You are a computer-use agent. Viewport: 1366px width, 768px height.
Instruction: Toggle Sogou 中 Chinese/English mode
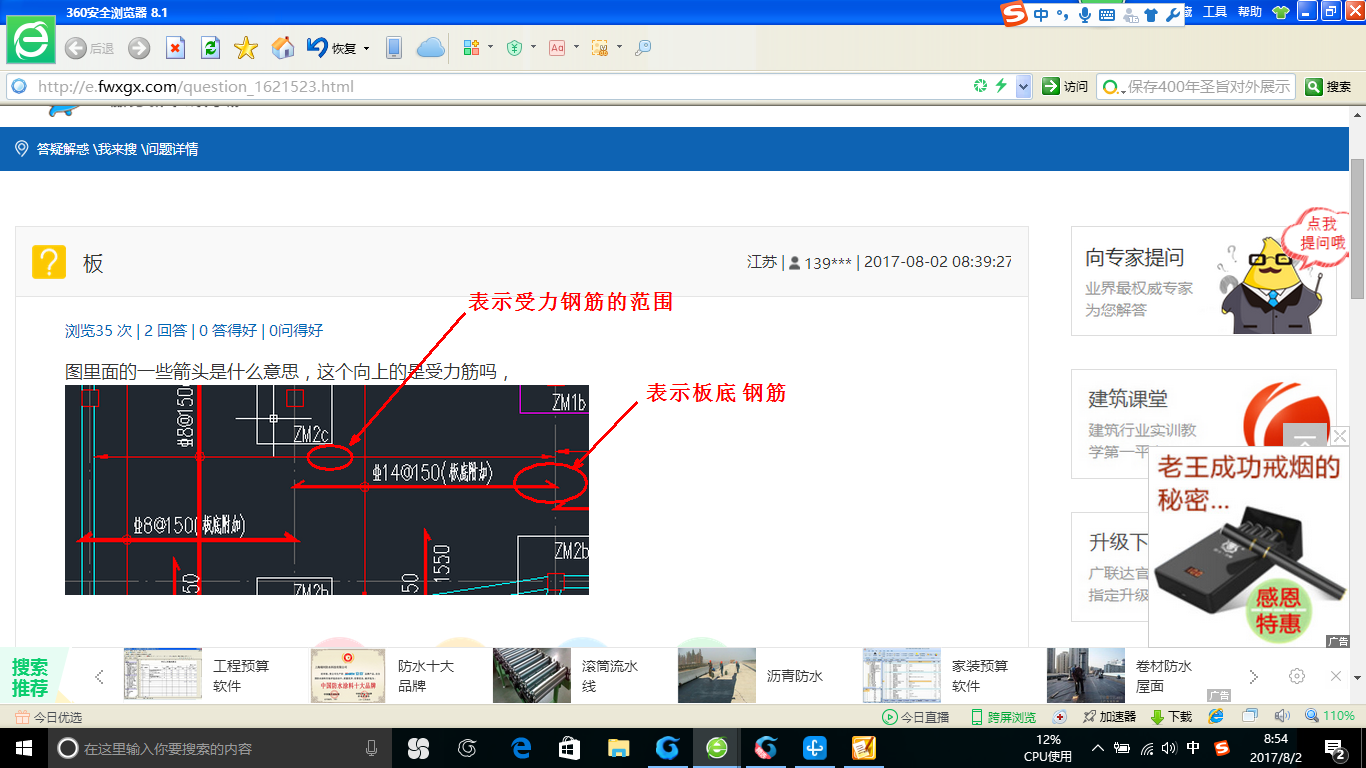click(x=1041, y=15)
